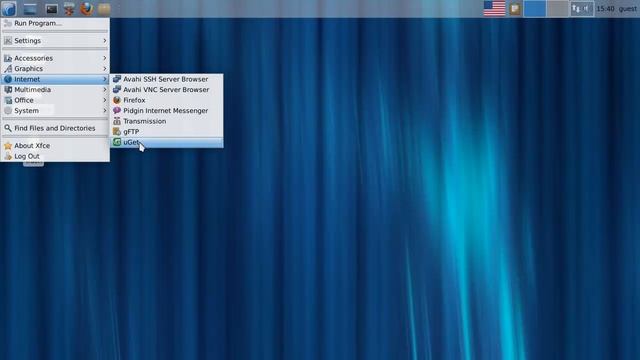Click the show desktop panel icon

[x=30, y=9]
